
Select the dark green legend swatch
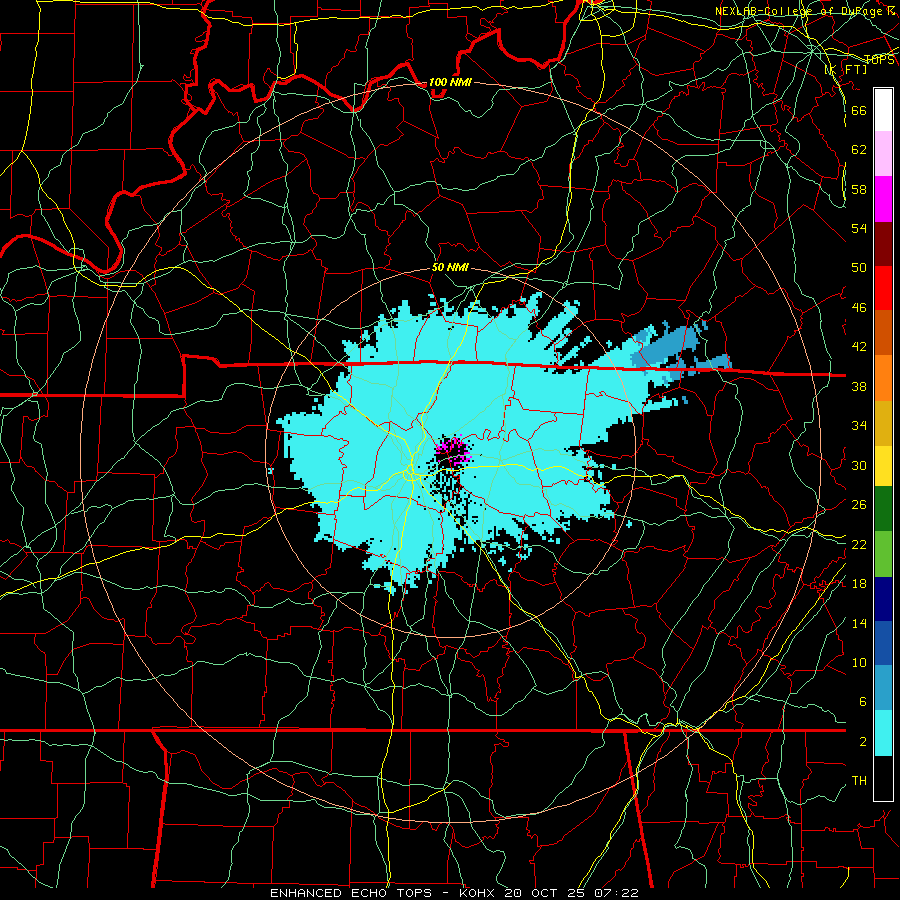coord(883,509)
